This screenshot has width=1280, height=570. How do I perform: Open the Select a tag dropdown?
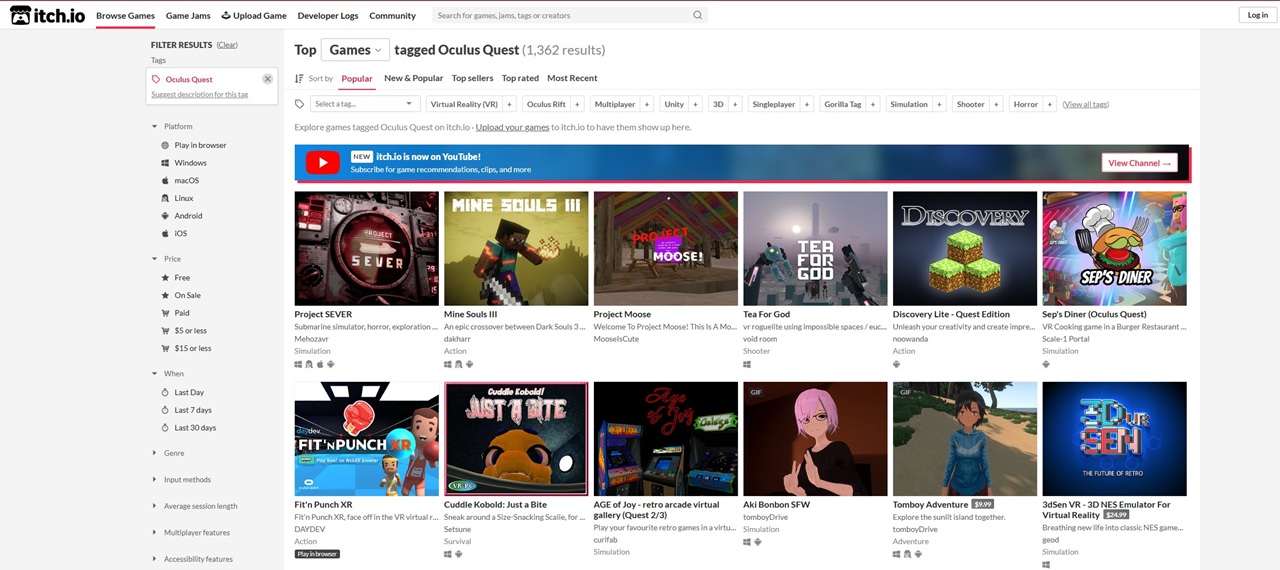[364, 104]
